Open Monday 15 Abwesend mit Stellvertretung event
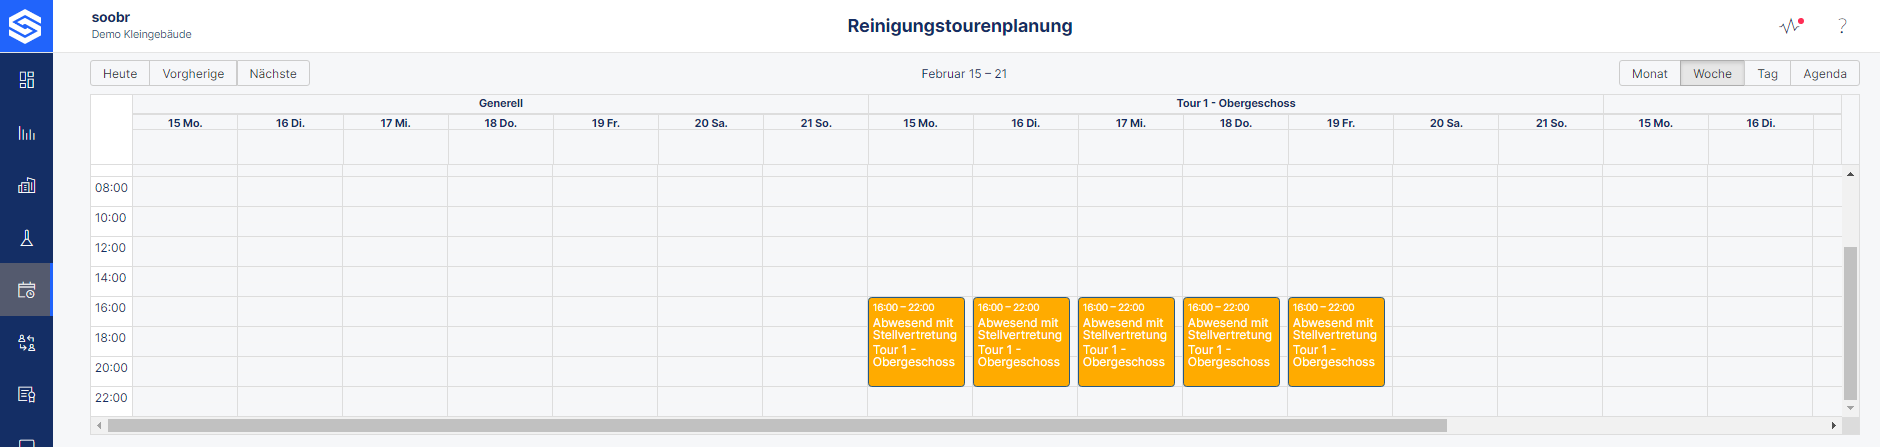 916,341
